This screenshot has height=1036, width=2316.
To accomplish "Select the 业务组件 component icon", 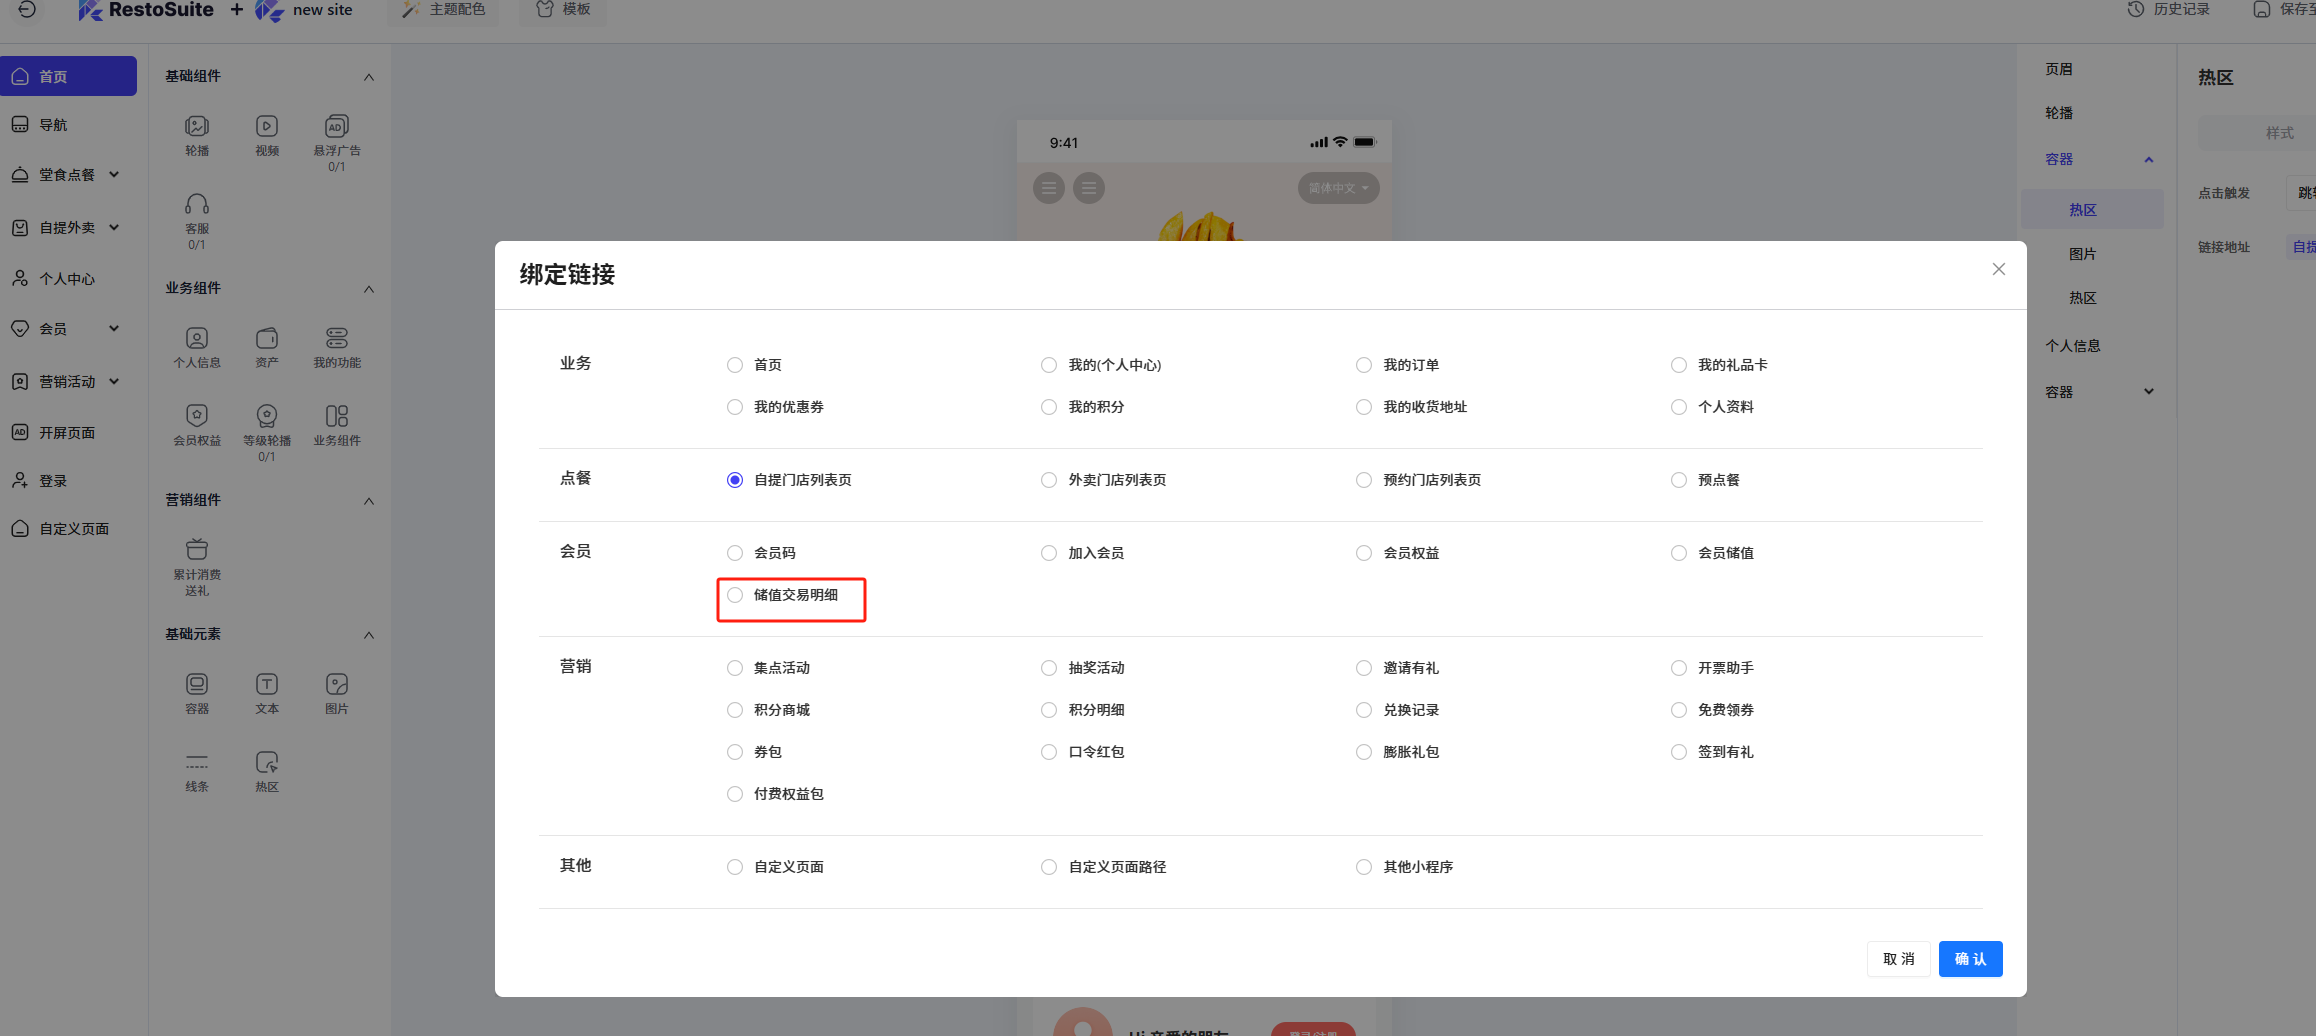I will pyautogui.click(x=337, y=415).
